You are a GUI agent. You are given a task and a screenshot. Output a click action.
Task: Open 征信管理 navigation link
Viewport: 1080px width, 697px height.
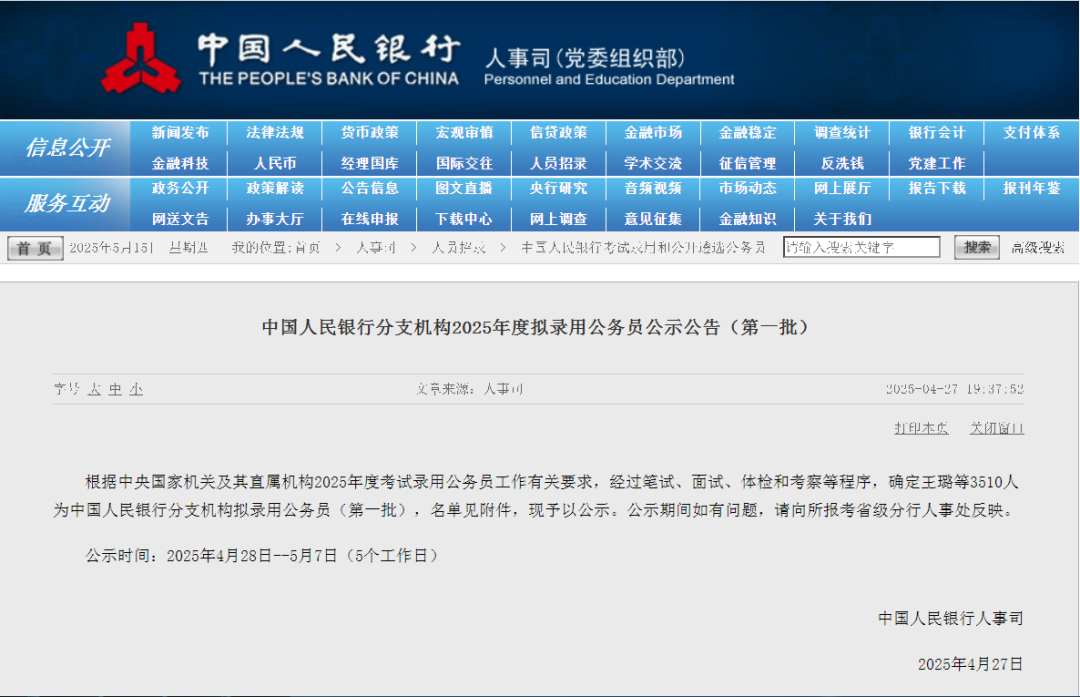point(748,163)
